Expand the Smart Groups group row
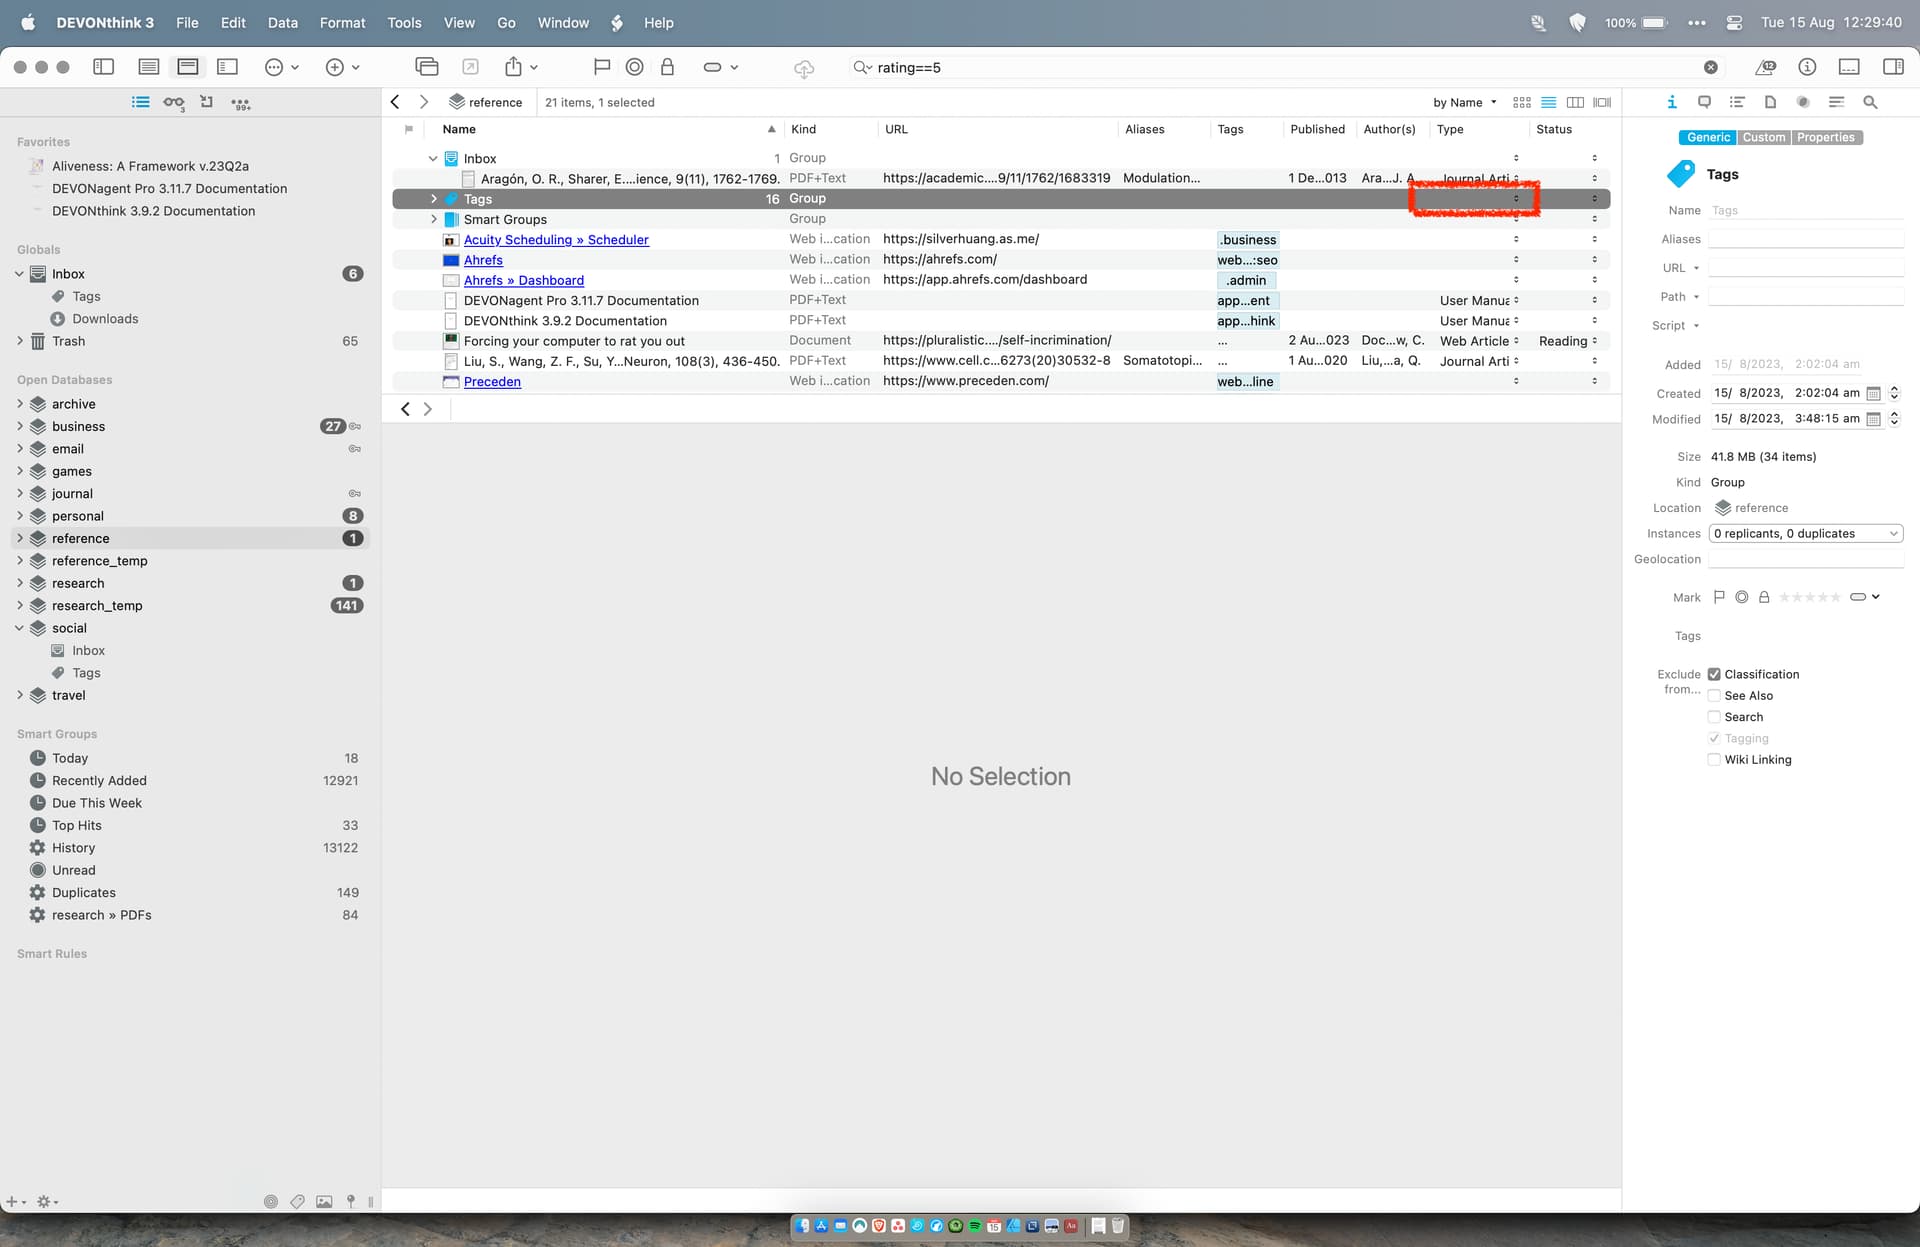Image resolution: width=1920 pixels, height=1247 pixels. [x=433, y=219]
